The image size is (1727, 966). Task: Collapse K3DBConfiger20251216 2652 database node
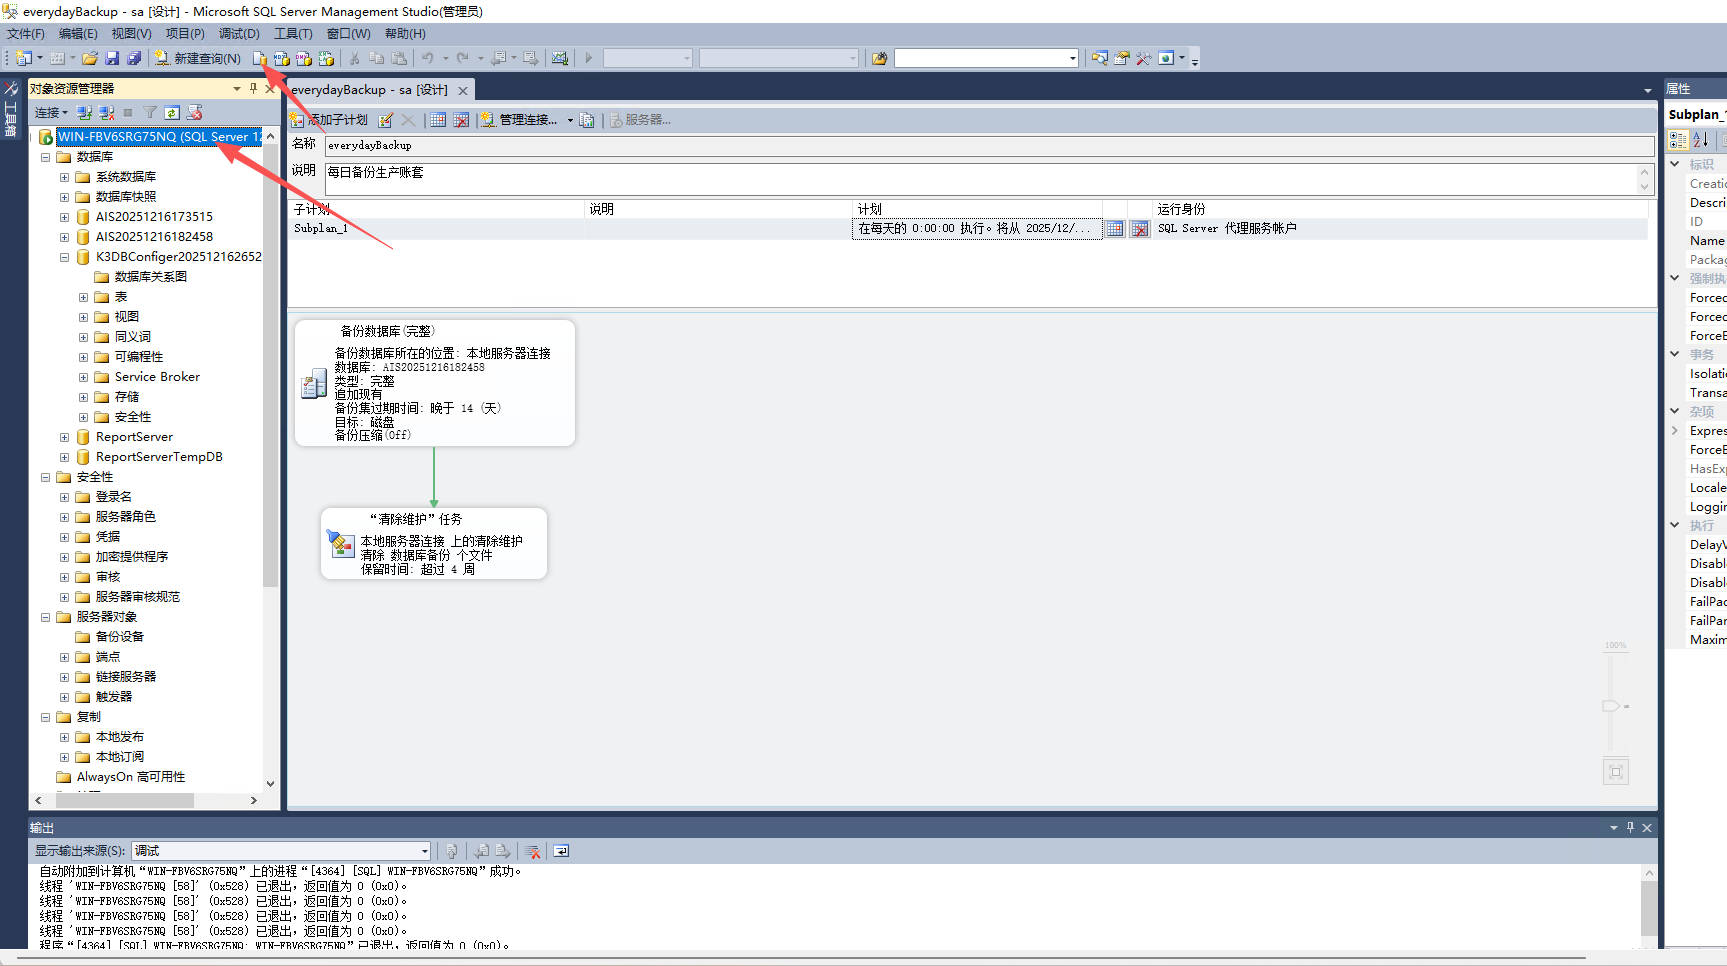pyautogui.click(x=64, y=257)
